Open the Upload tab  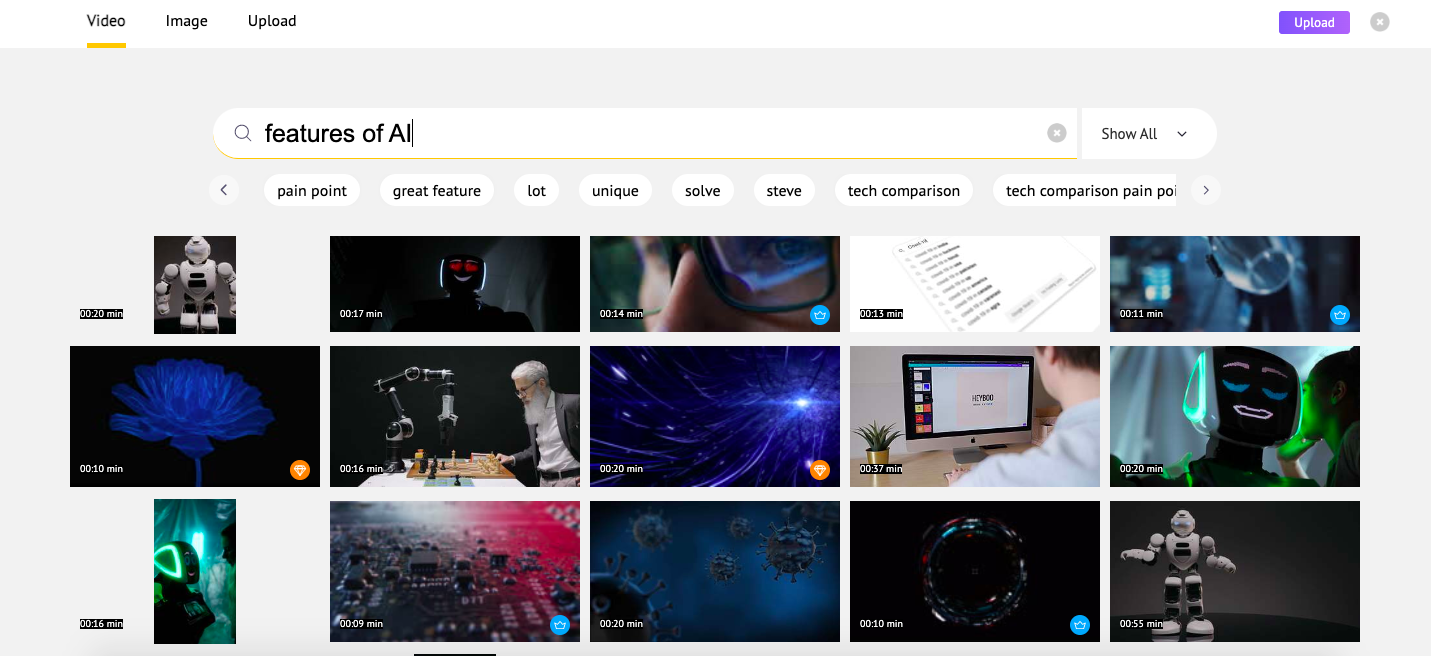272,21
